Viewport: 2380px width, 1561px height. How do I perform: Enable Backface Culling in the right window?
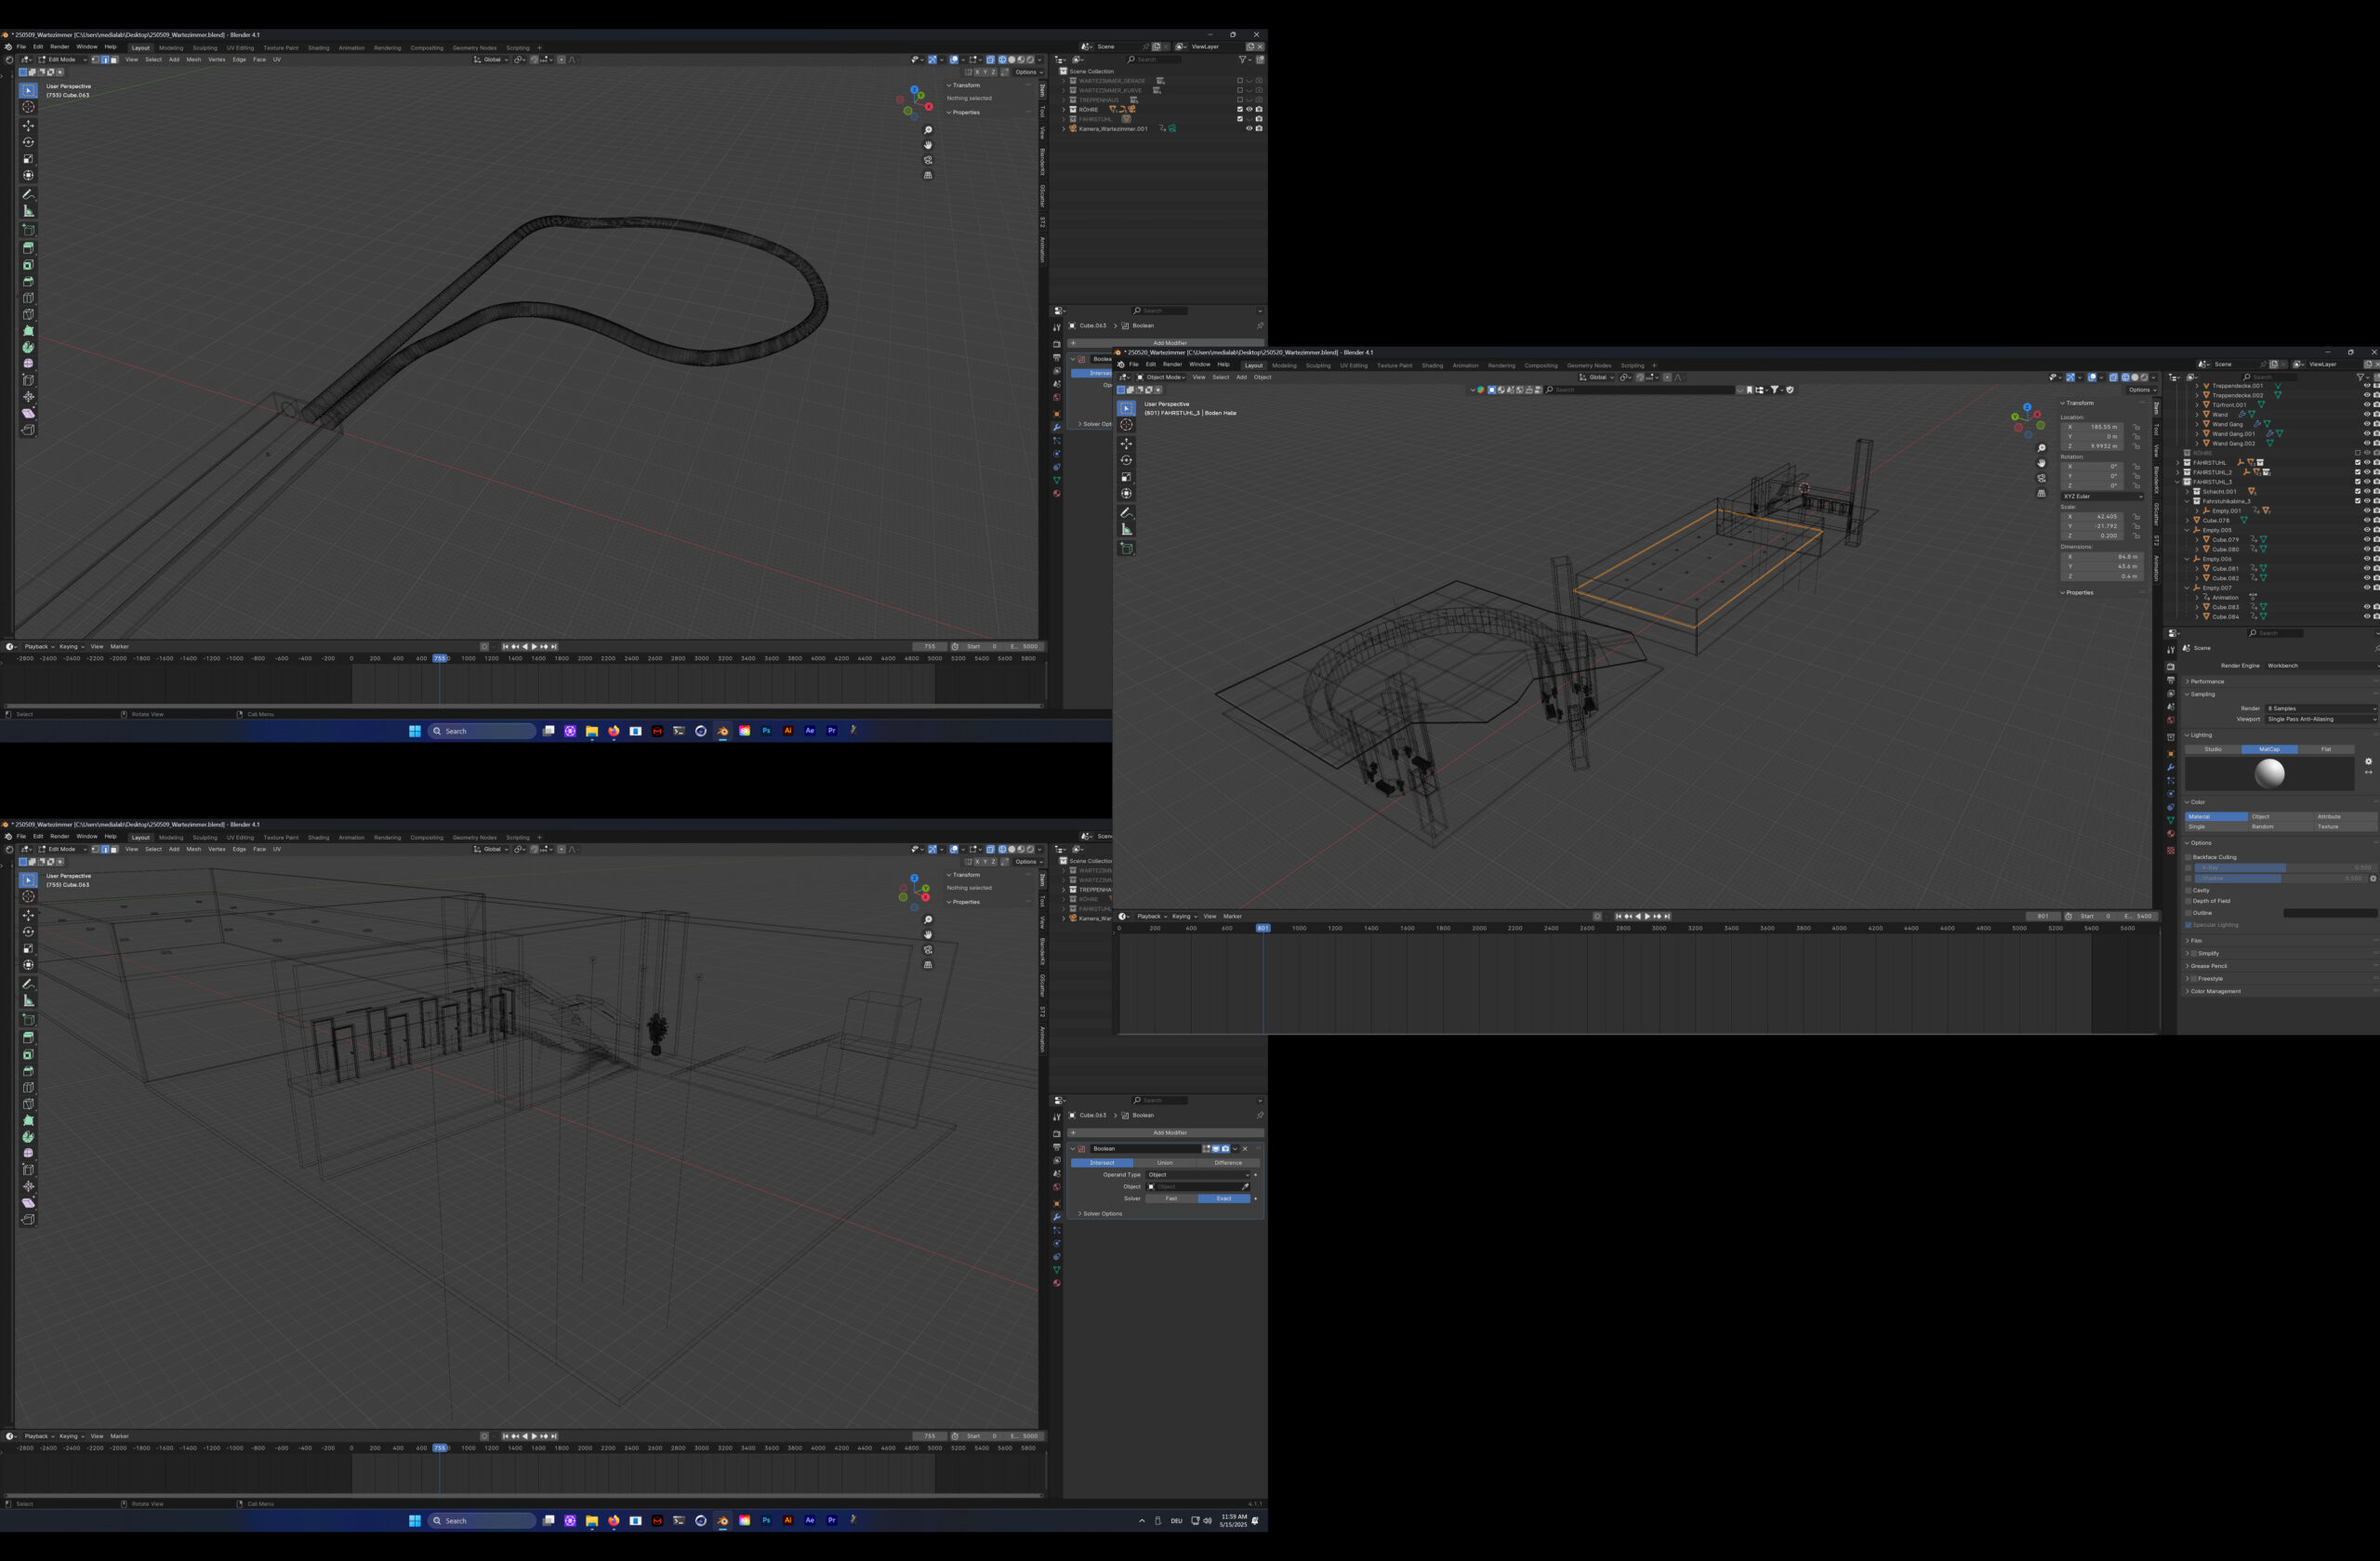pyautogui.click(x=2188, y=858)
